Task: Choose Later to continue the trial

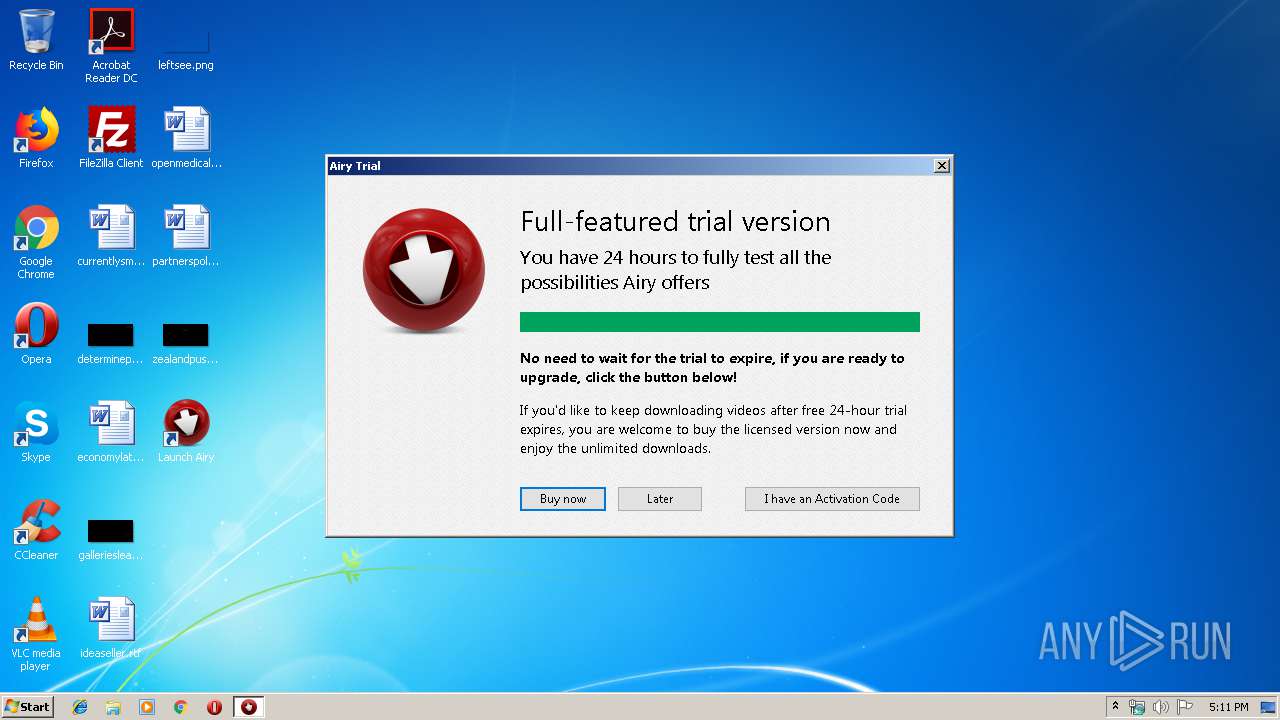Action: click(x=659, y=499)
